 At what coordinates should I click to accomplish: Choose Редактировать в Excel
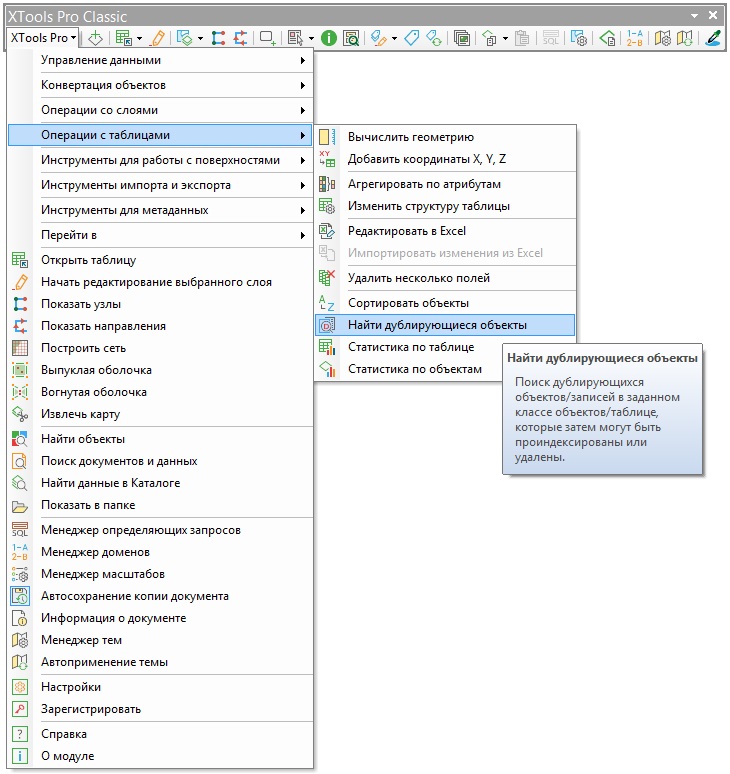pos(445,231)
